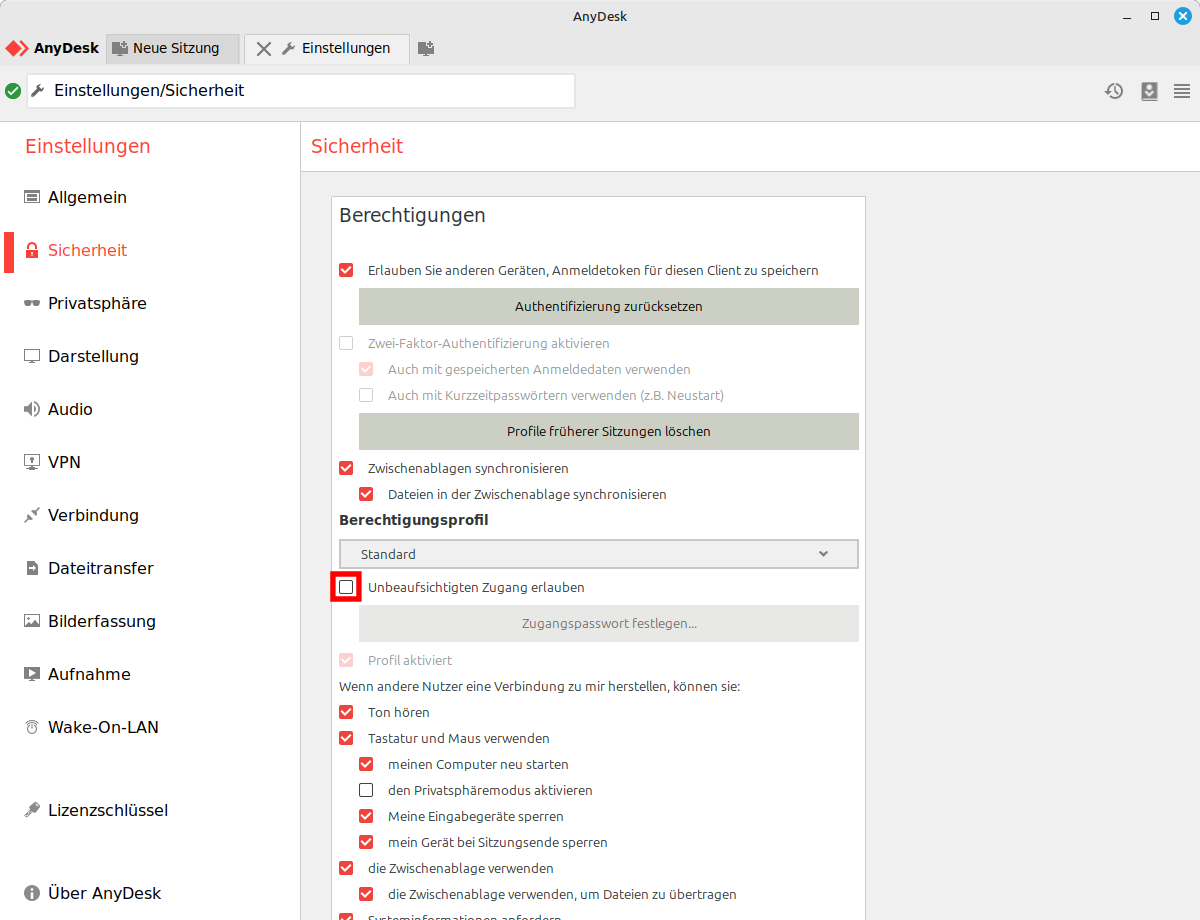Screen dimensions: 1200x920
Task: Open new session tab plus icon
Action: tap(426, 48)
